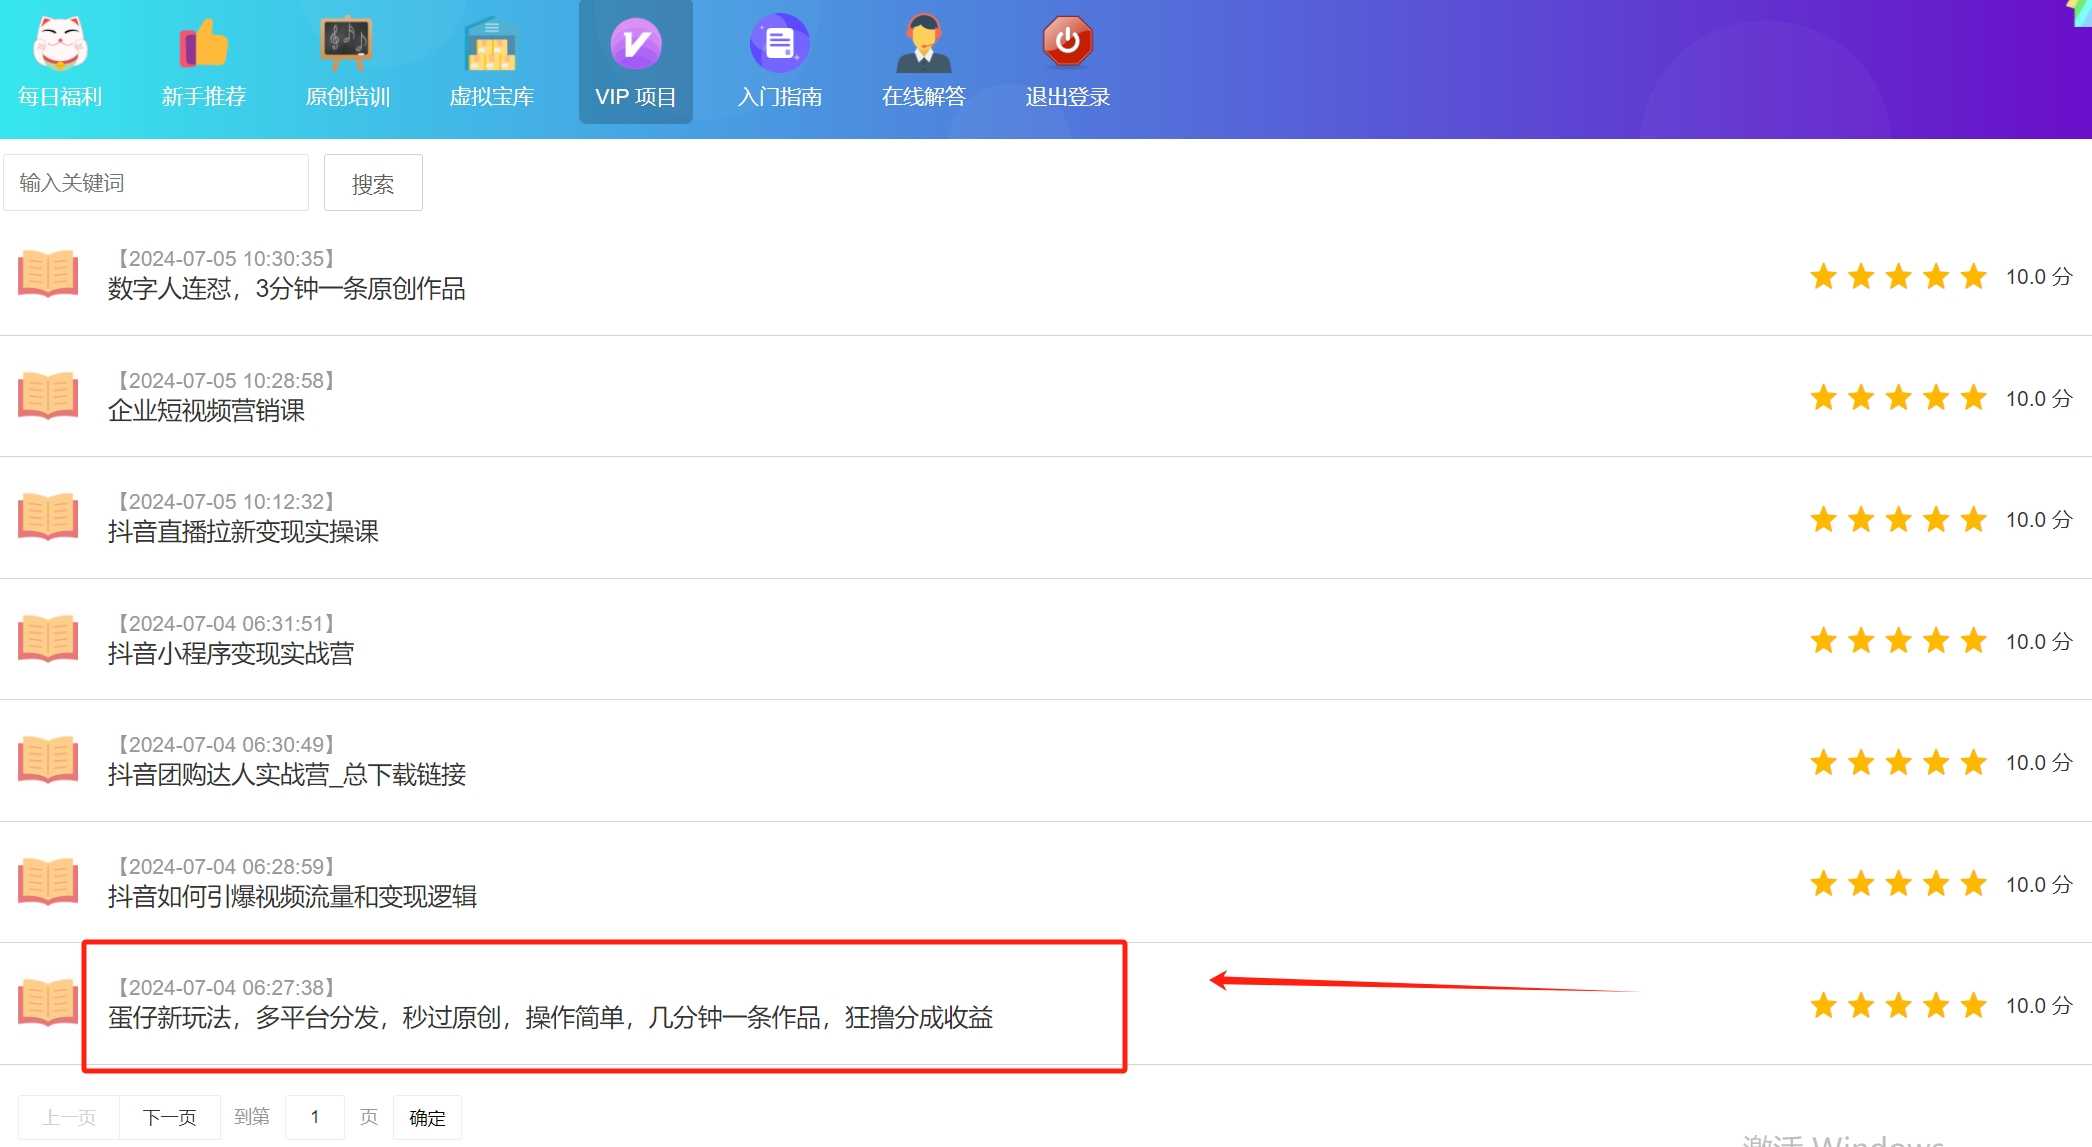2092x1147 pixels.
Task: Click the 入门指南 menu label
Action: tap(779, 97)
